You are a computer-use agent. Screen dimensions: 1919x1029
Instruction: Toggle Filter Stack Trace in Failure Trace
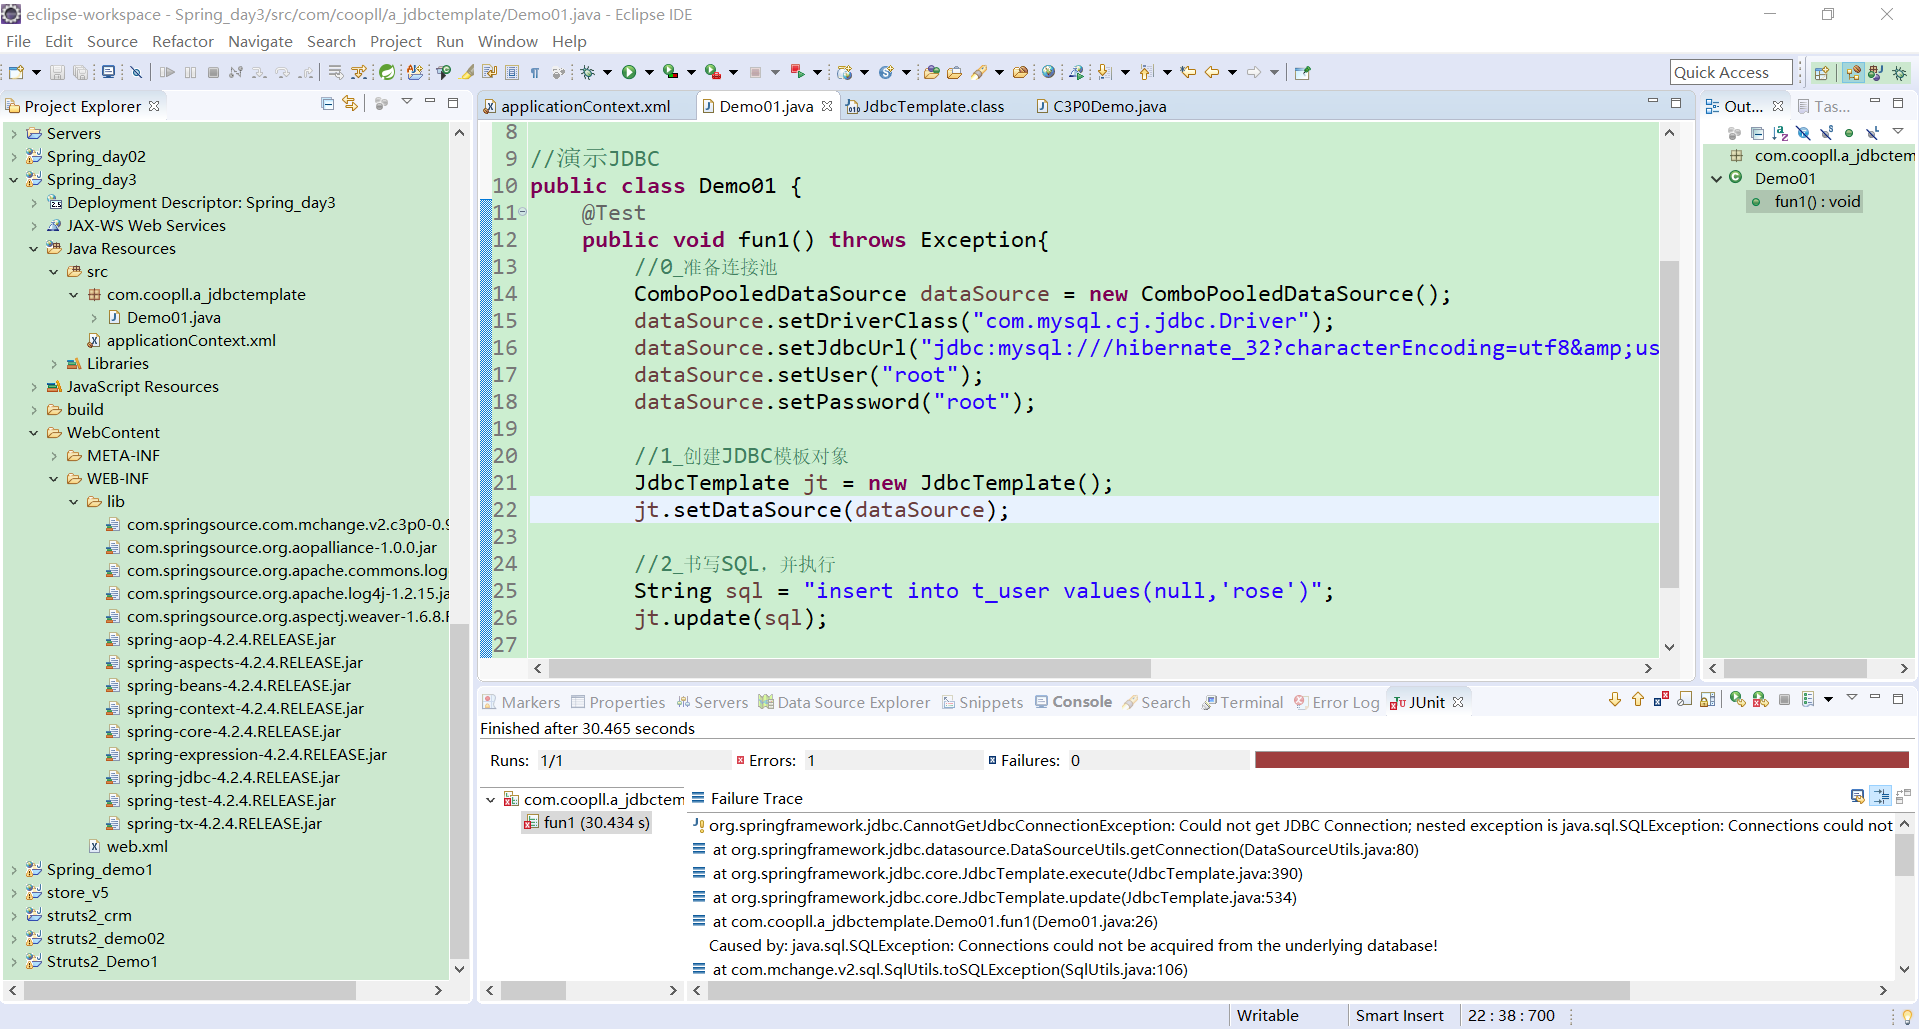click(1881, 796)
